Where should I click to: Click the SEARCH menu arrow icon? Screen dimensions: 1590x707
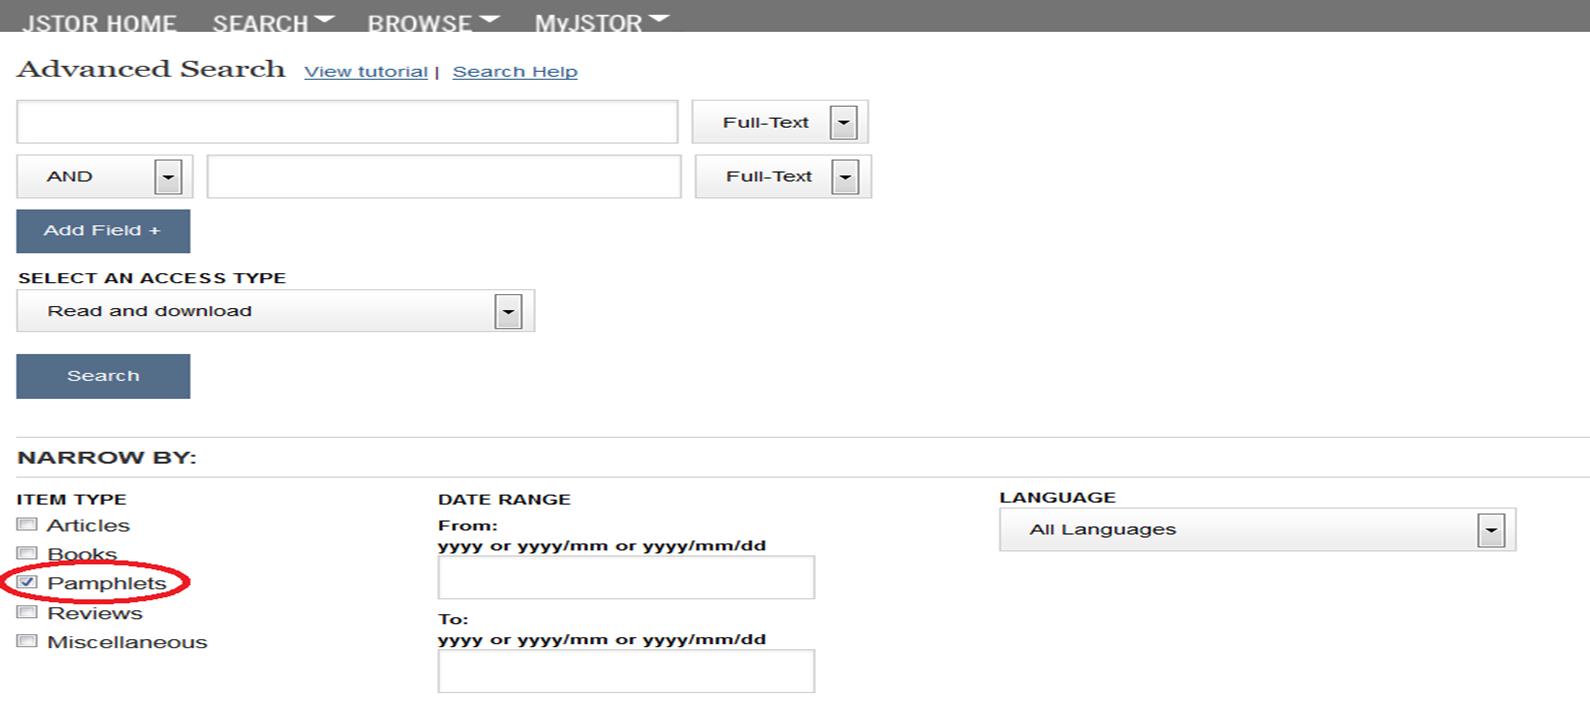(x=324, y=20)
